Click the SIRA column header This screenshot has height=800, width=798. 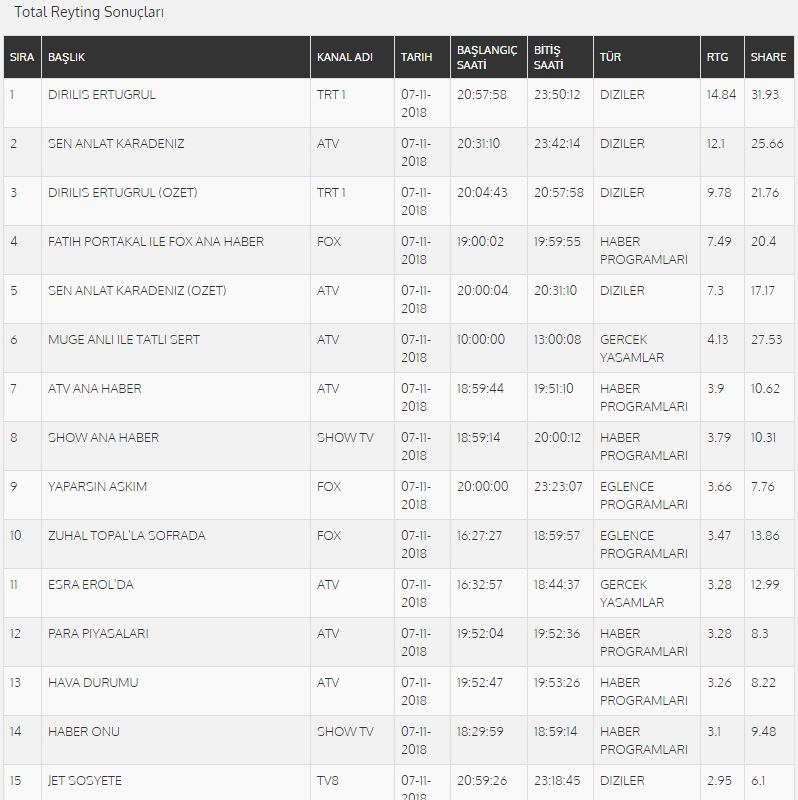22,57
